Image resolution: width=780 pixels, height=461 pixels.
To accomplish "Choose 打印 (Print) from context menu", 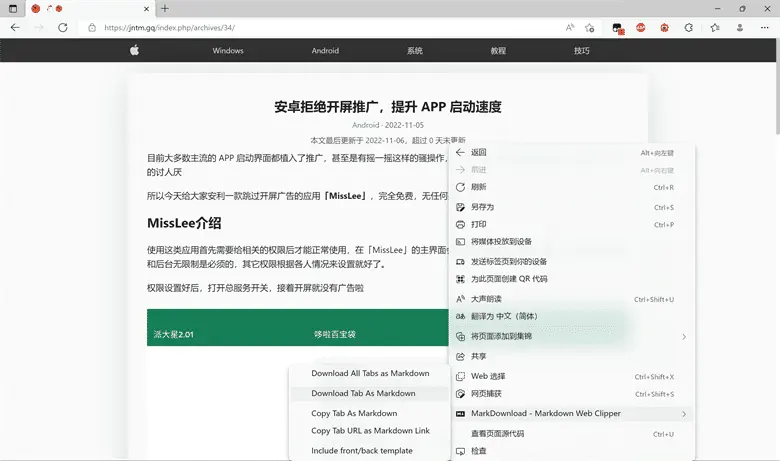I will pos(479,224).
